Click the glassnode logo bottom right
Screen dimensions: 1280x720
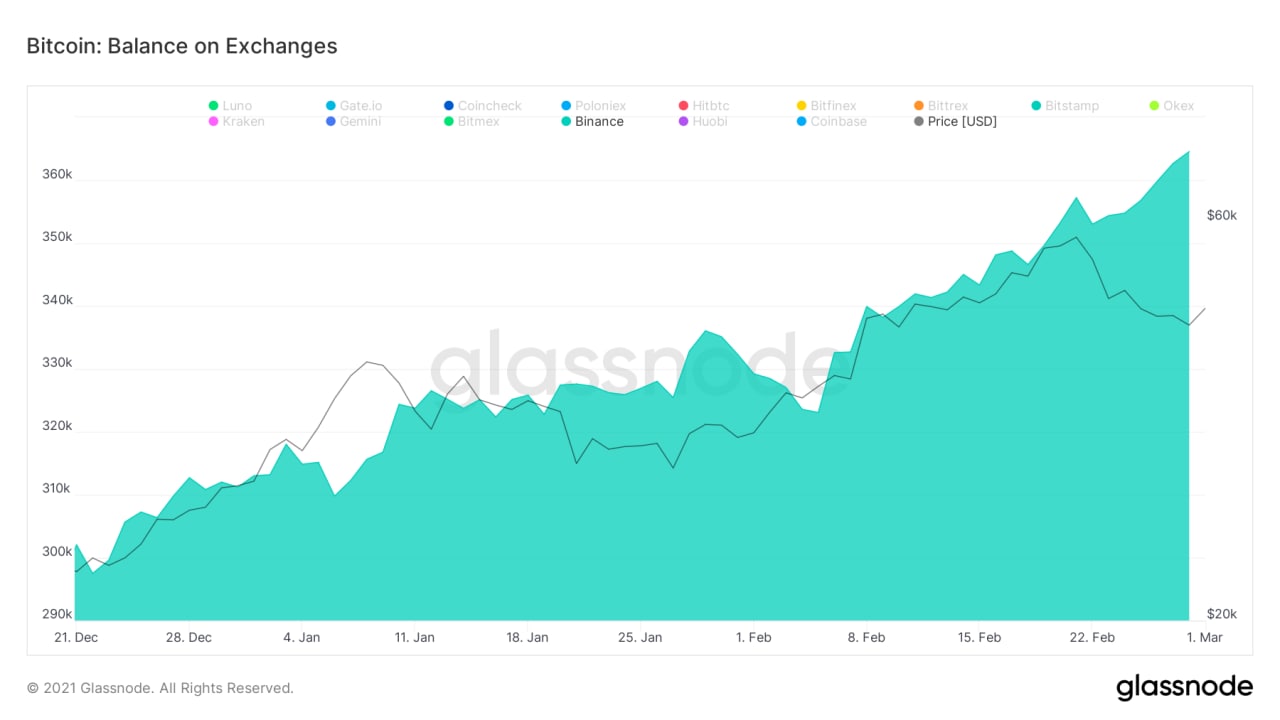coord(1184,687)
